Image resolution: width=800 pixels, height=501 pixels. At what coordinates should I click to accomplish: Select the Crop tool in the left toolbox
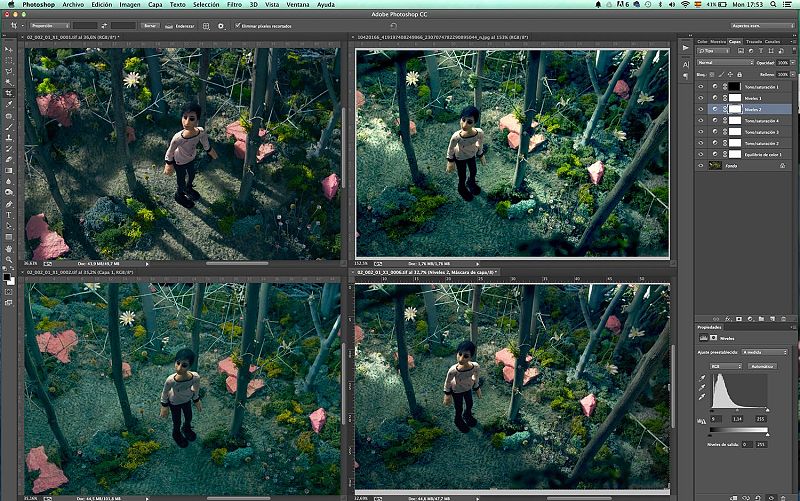(9, 93)
